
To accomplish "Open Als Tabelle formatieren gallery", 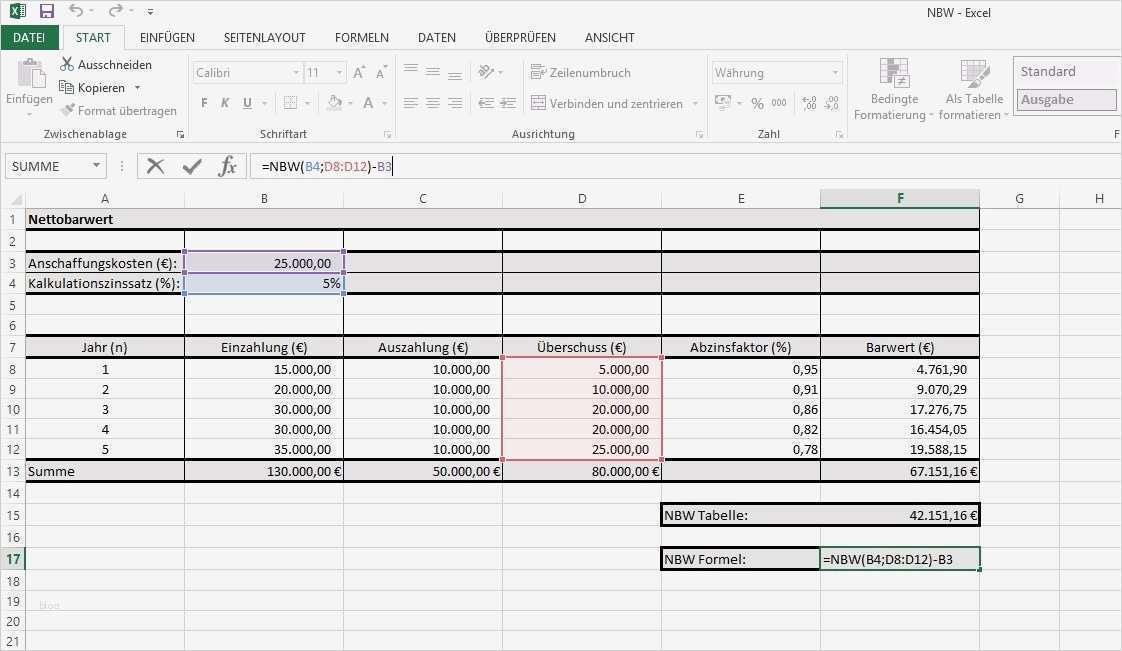I will point(974,89).
